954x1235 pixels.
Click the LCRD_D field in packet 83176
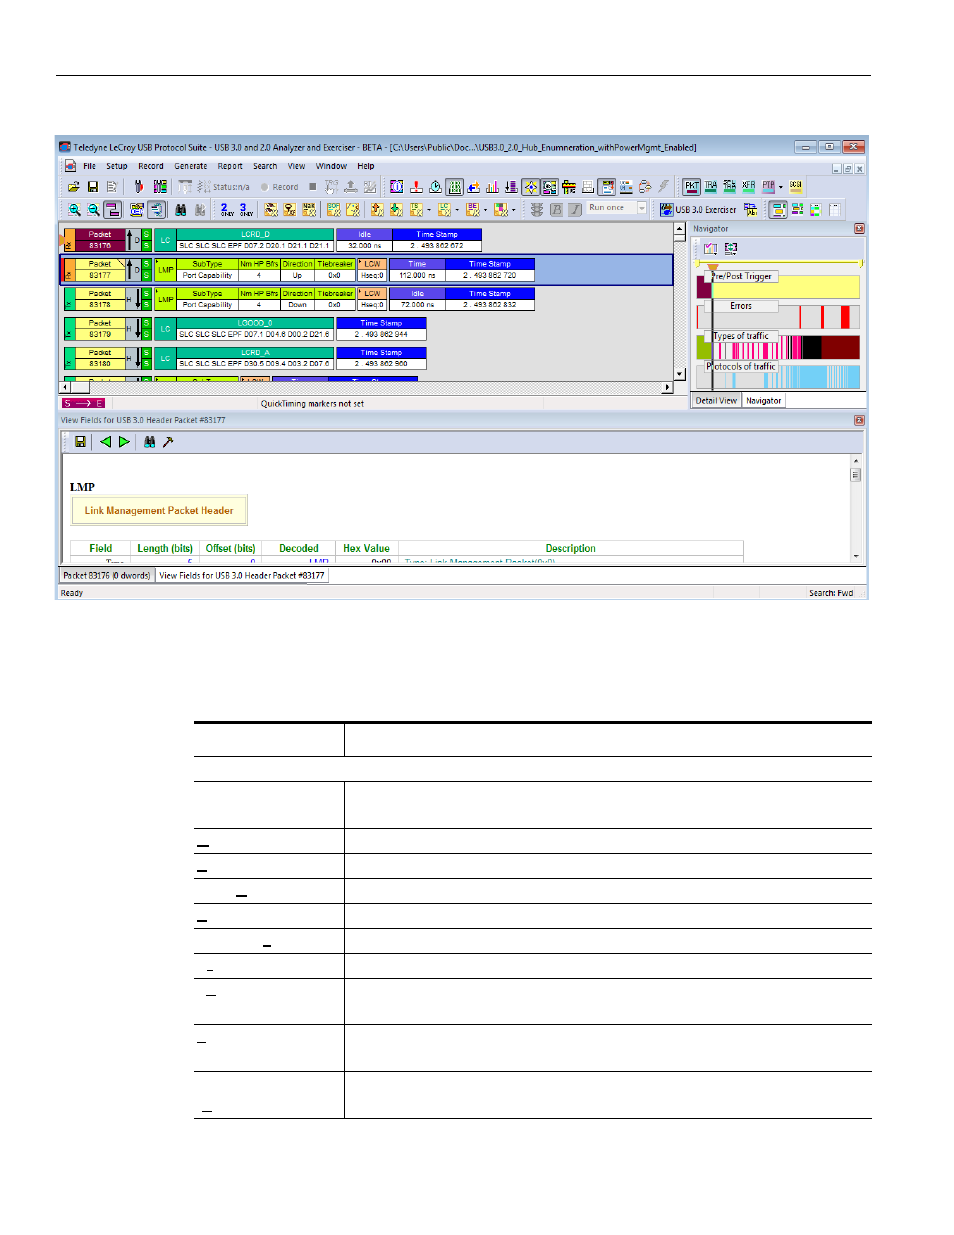(255, 235)
